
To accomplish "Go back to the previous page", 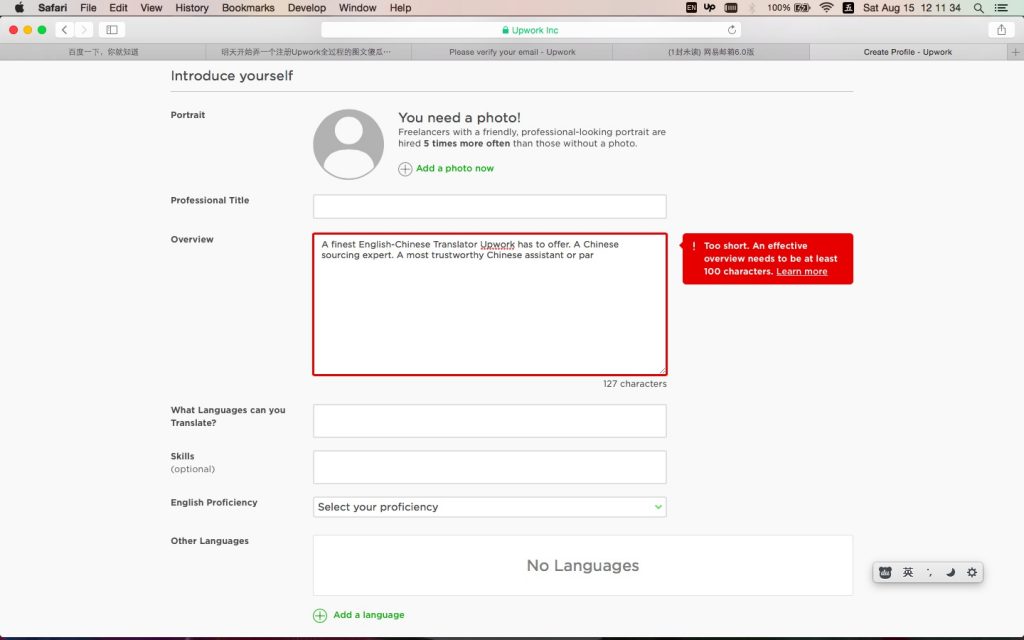I will 64,29.
